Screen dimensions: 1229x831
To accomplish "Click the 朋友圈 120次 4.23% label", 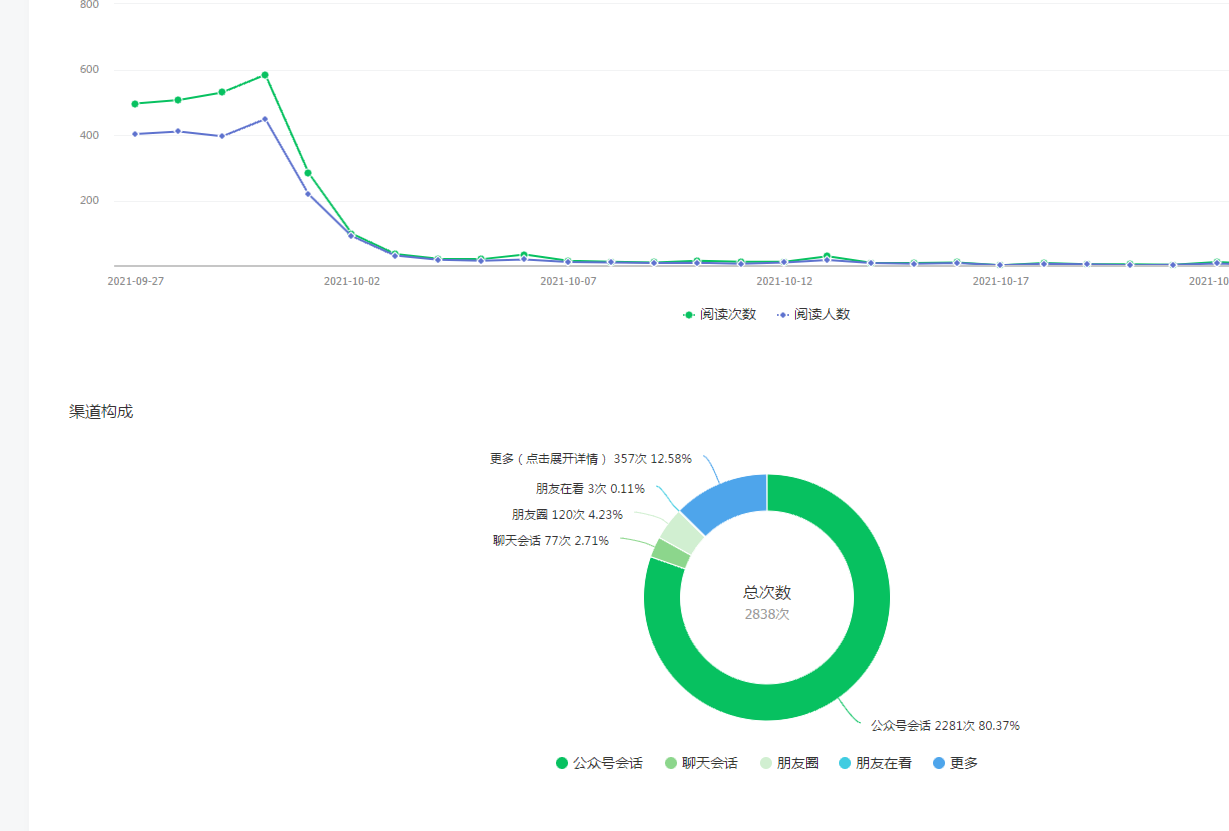I will (567, 515).
